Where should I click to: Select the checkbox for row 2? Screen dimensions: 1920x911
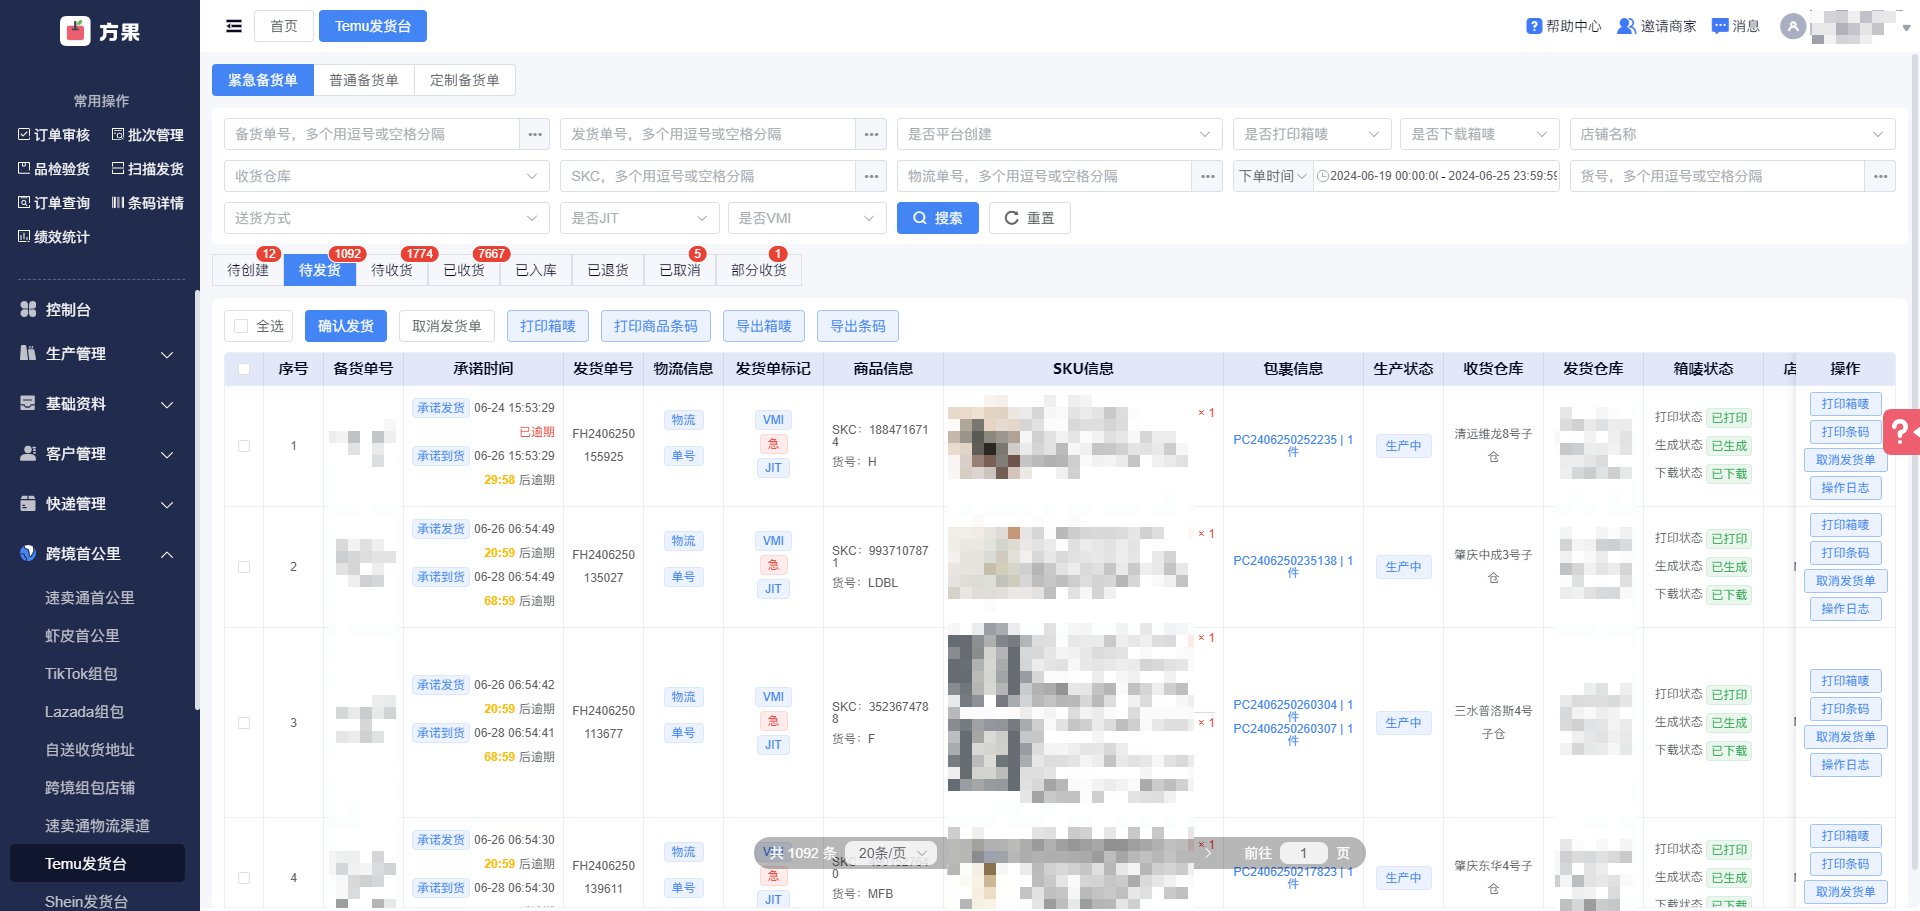coord(244,567)
